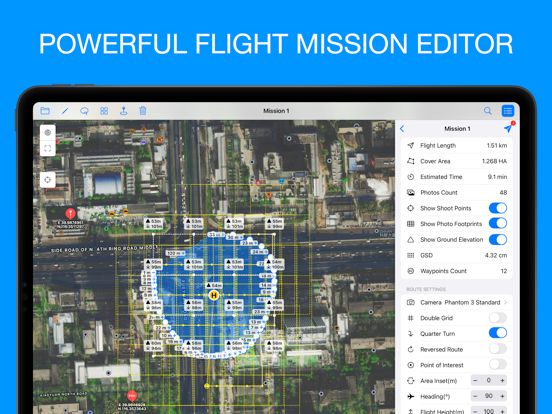Screen dimensions: 552x414
Task: Enable Point of Interest switch
Action: [x=498, y=365]
